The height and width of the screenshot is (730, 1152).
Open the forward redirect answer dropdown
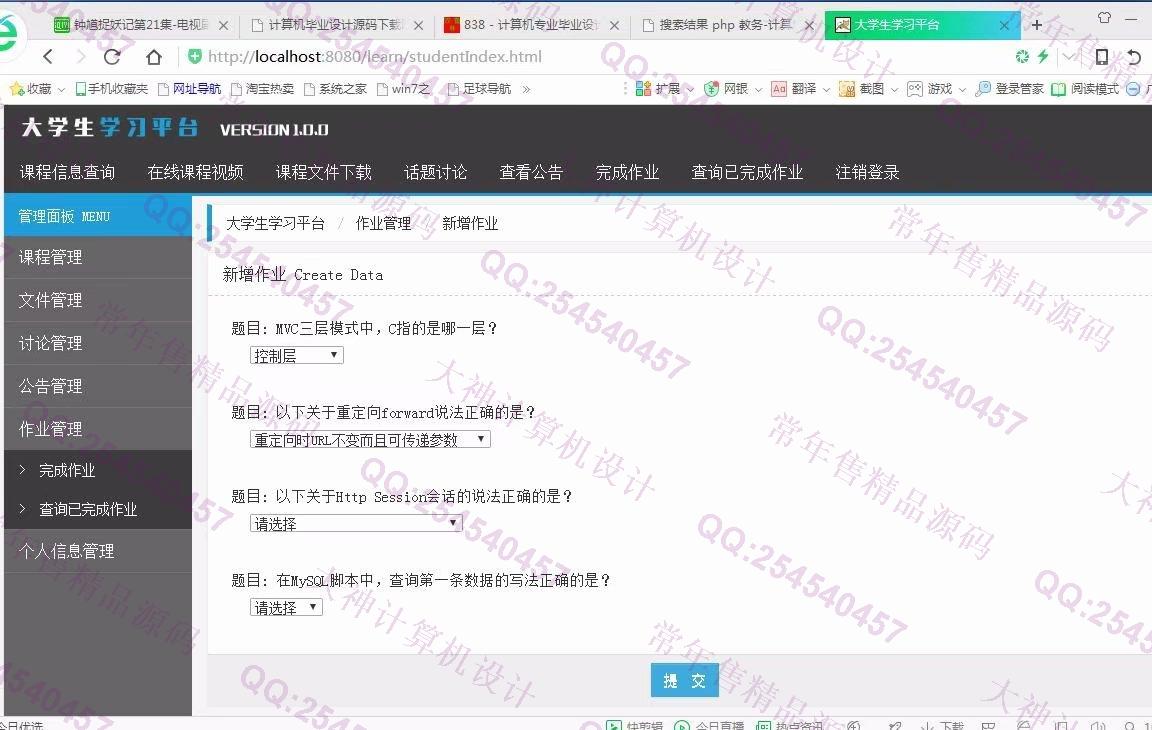(x=369, y=439)
